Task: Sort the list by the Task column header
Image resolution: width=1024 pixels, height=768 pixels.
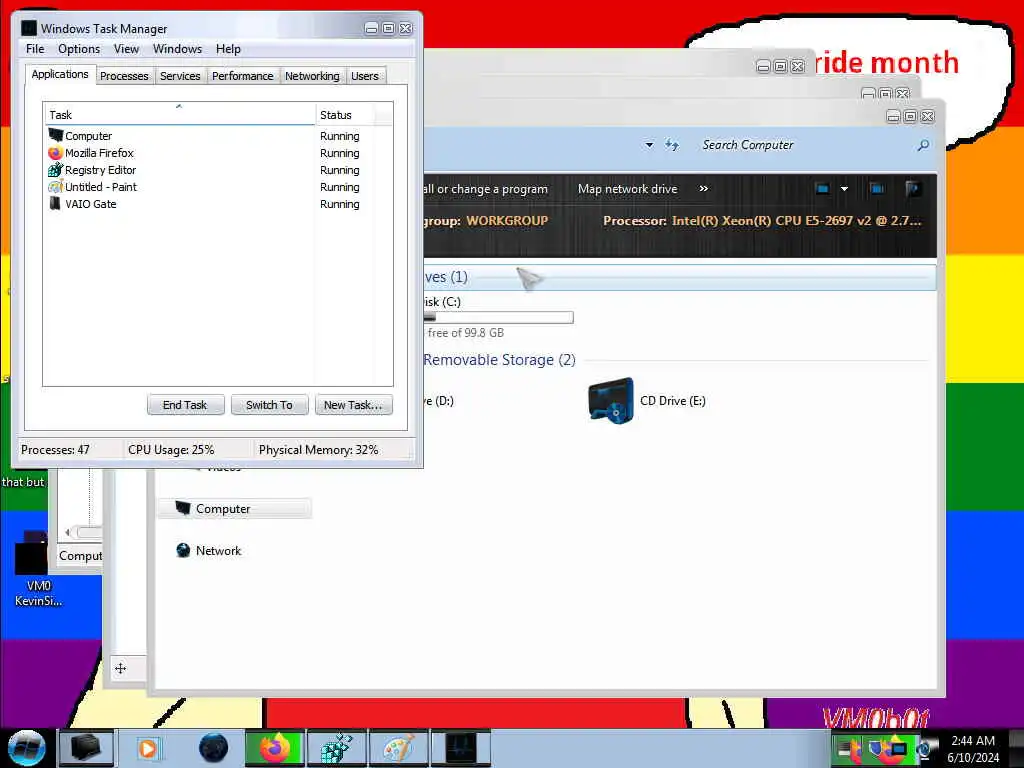Action: (x=180, y=115)
